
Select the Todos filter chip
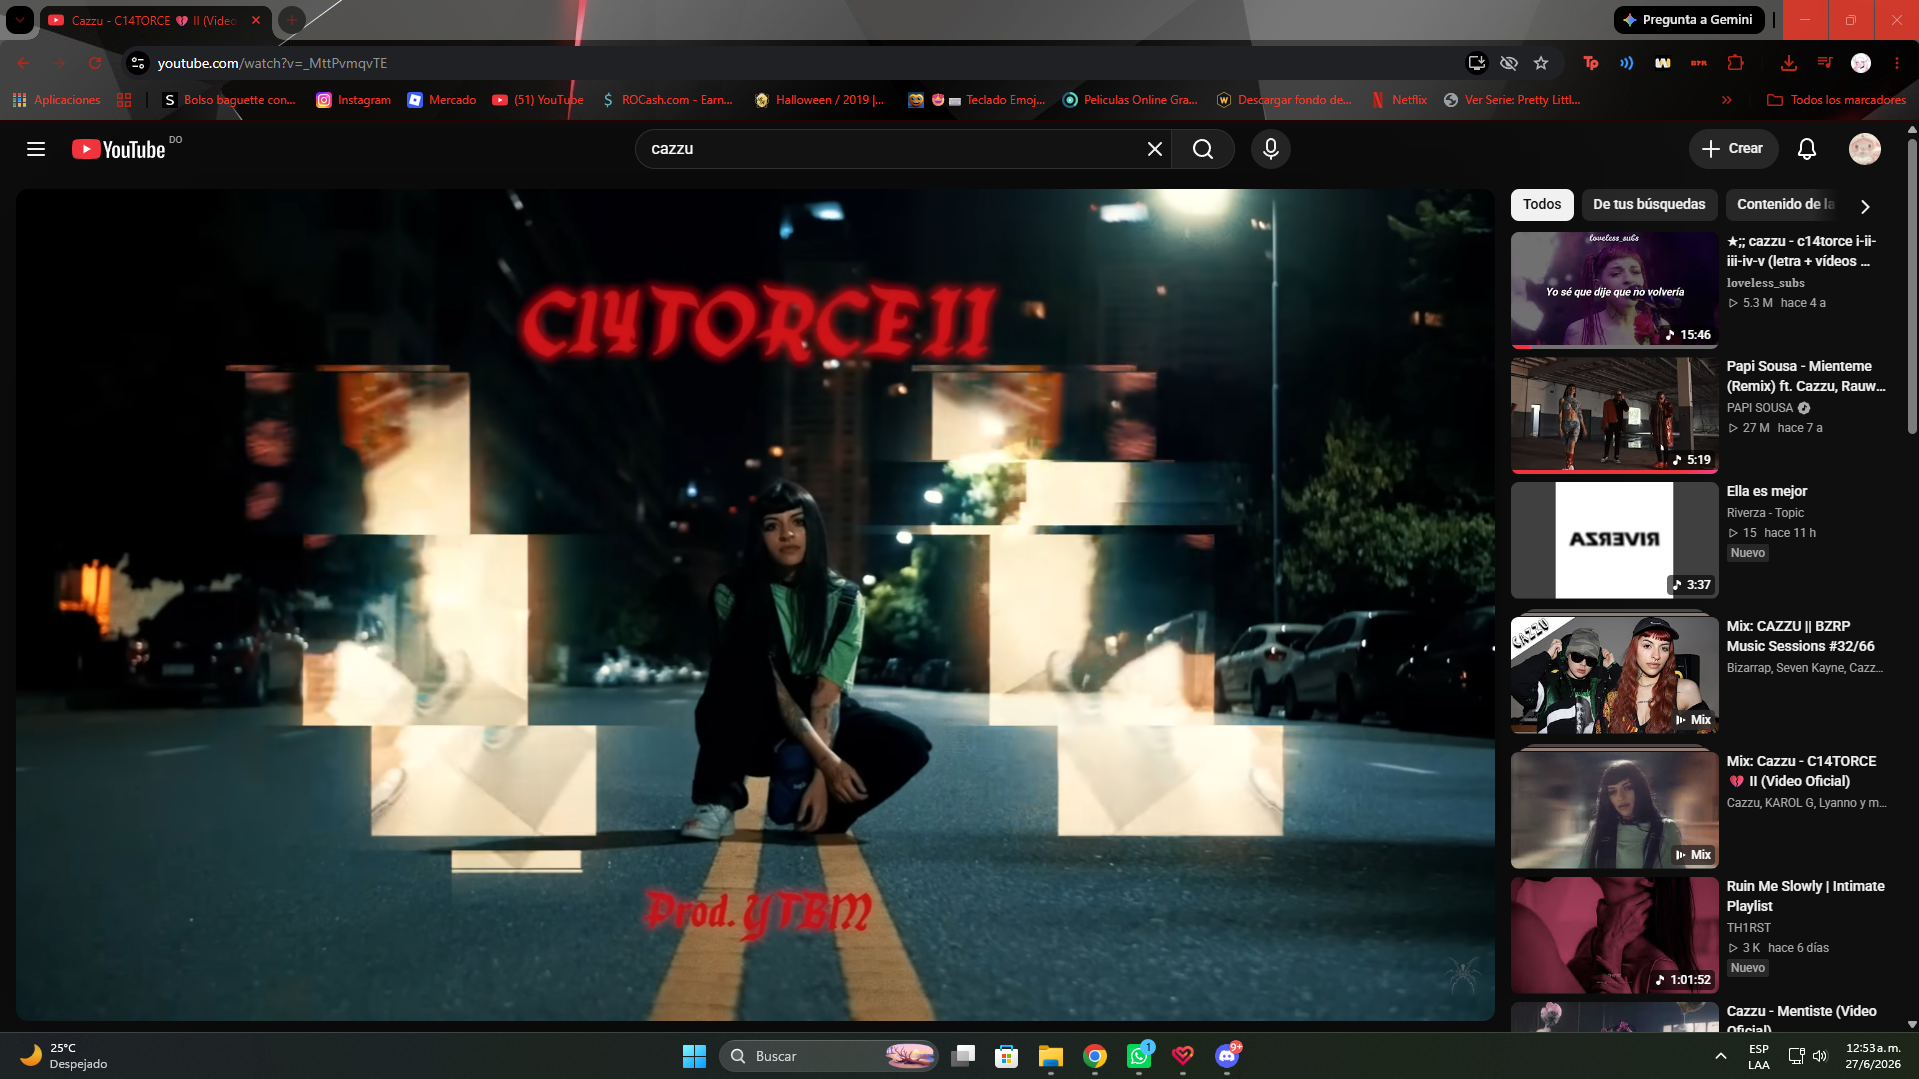[1542, 204]
